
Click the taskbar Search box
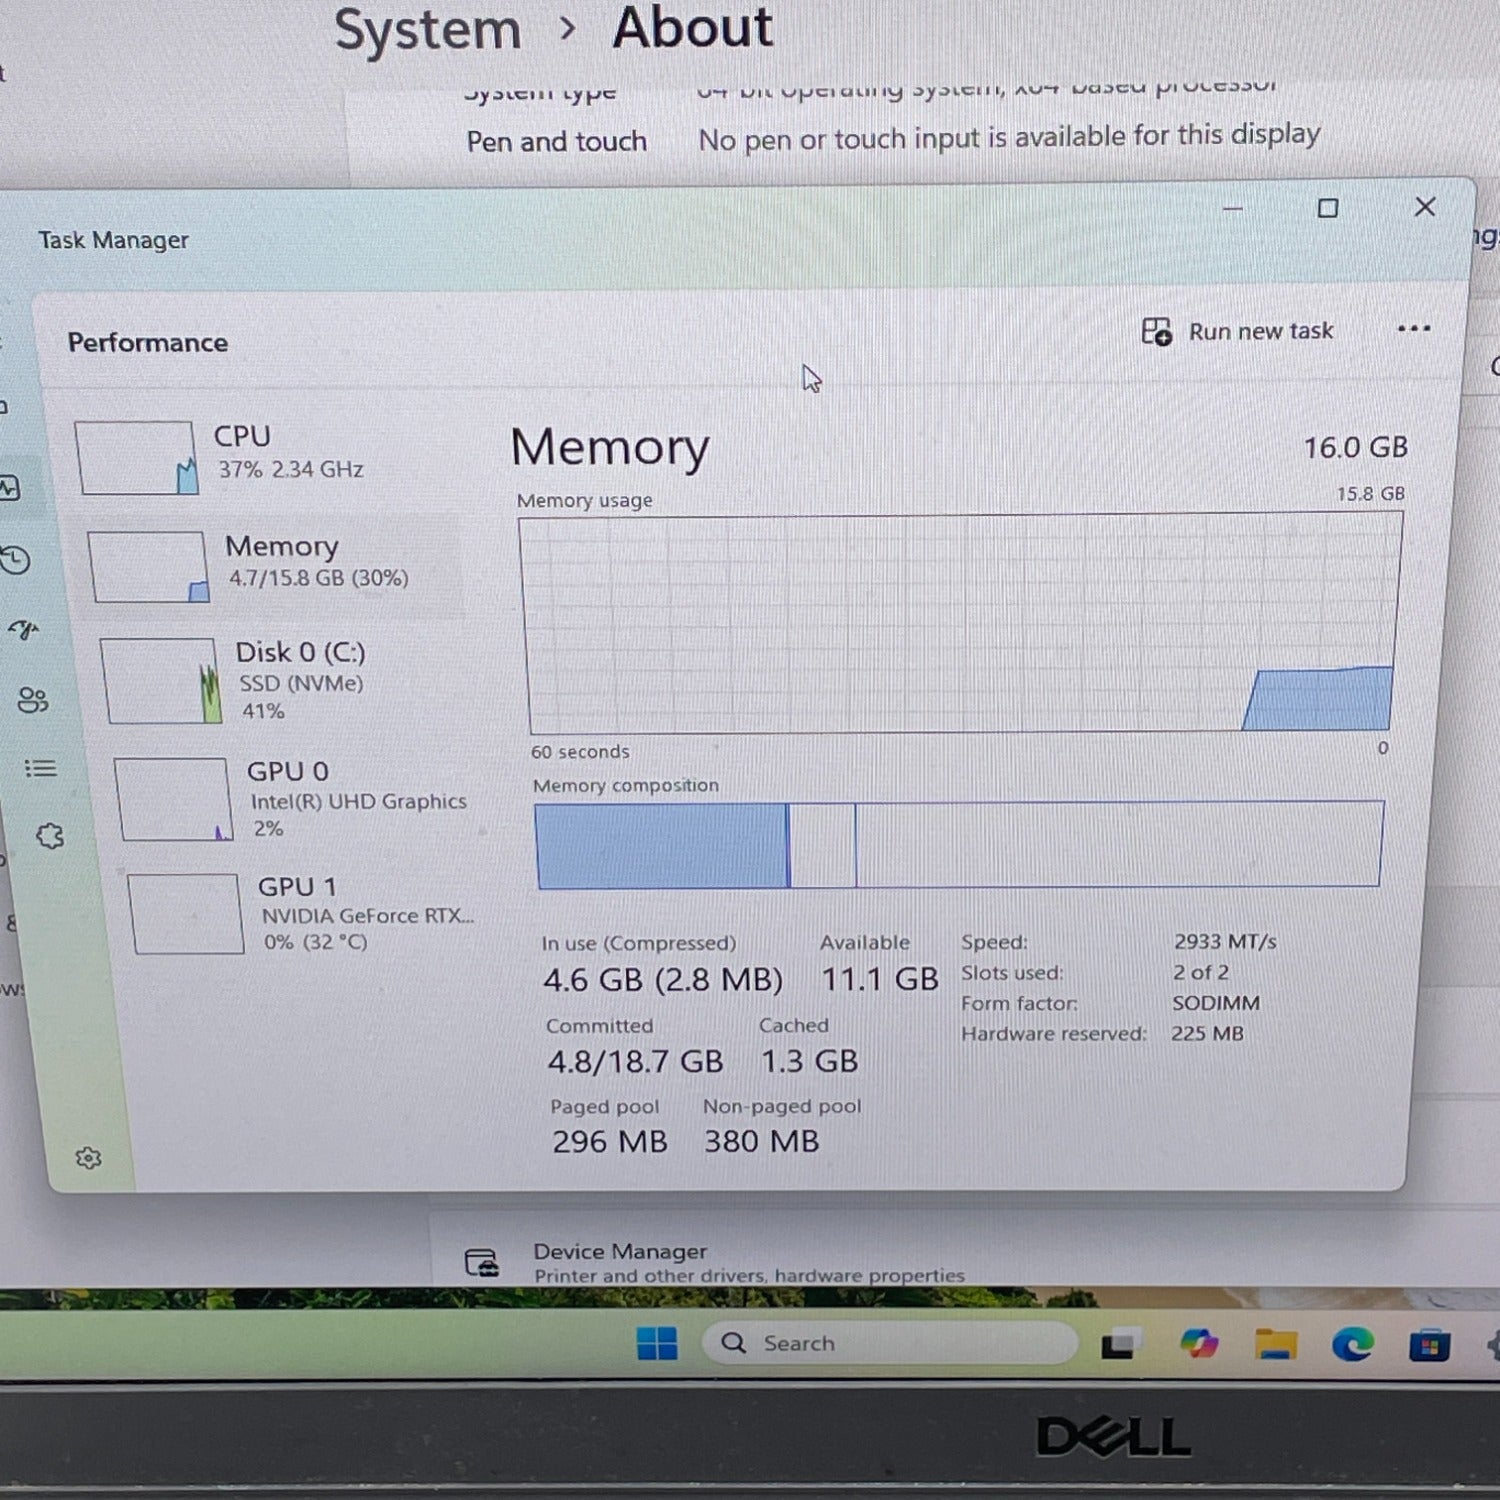point(890,1343)
